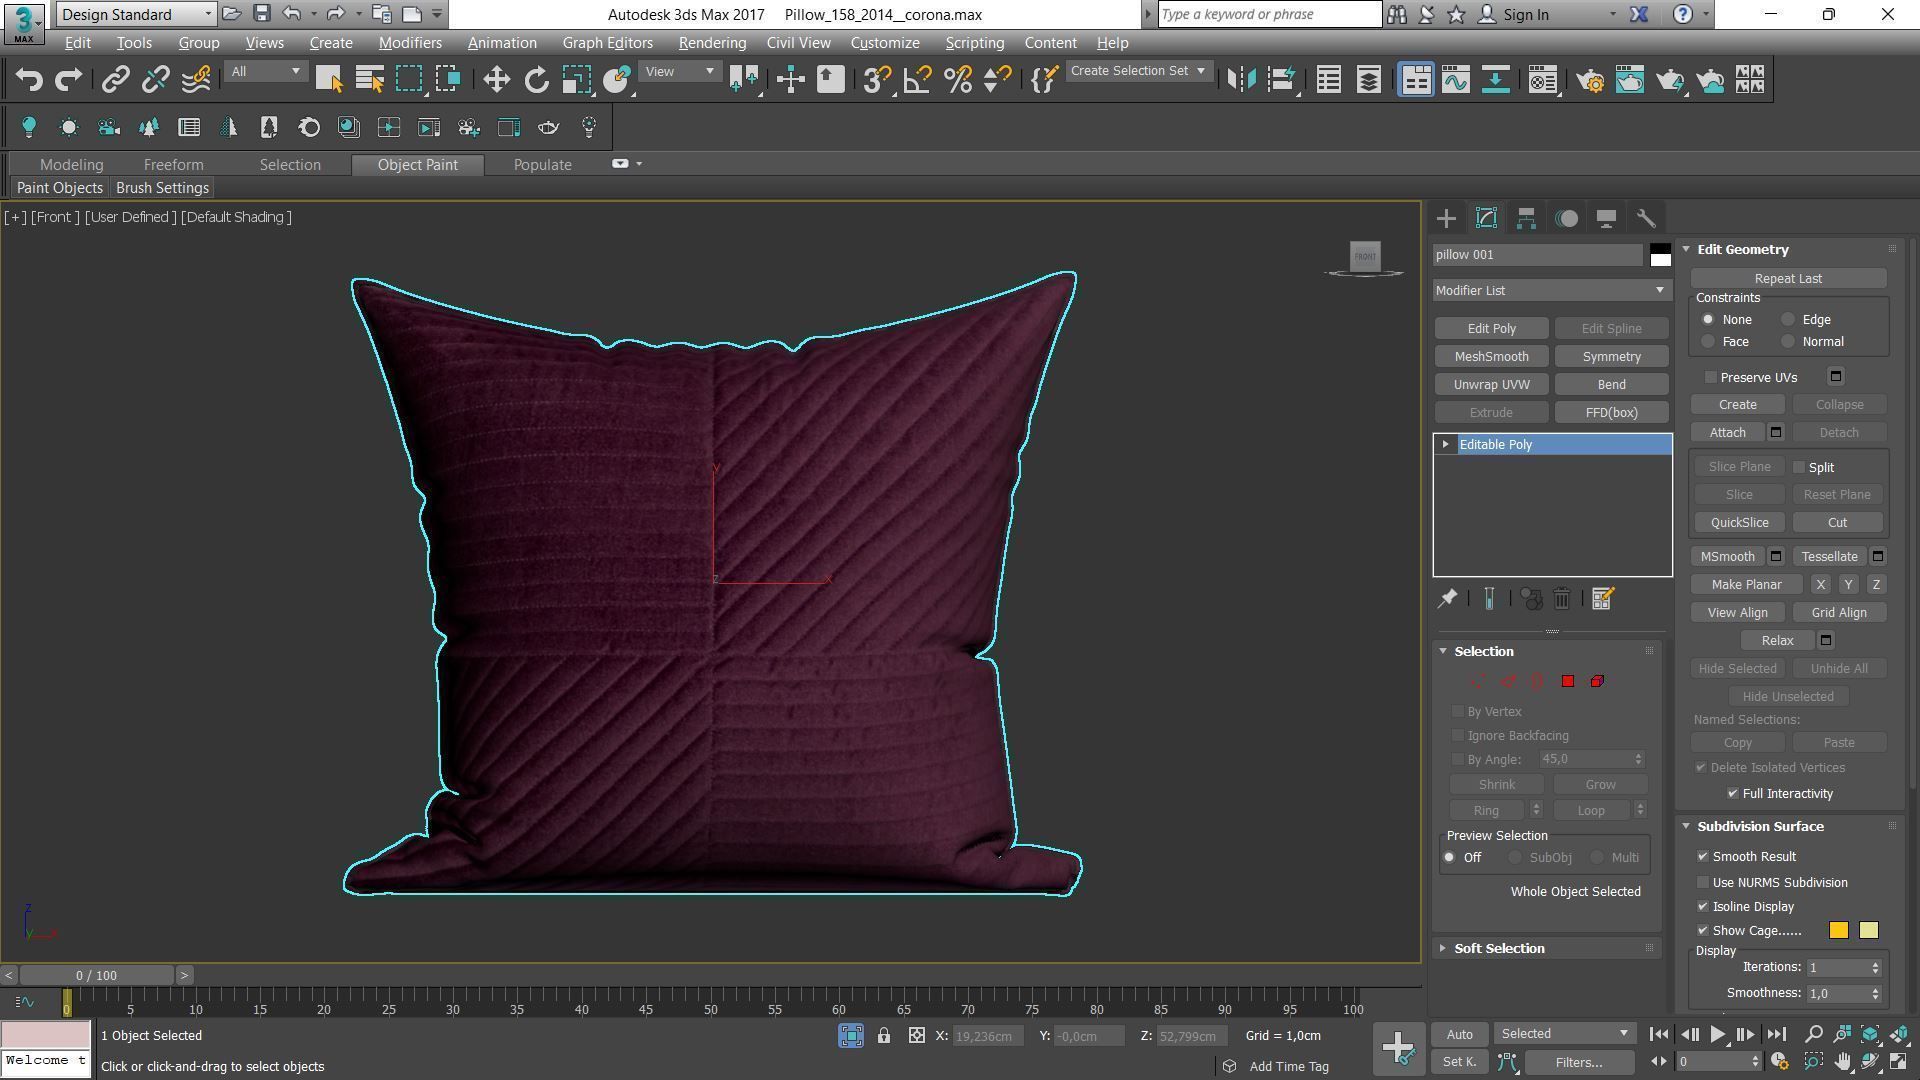Open Create Selection Set dropdown

pyautogui.click(x=1138, y=71)
